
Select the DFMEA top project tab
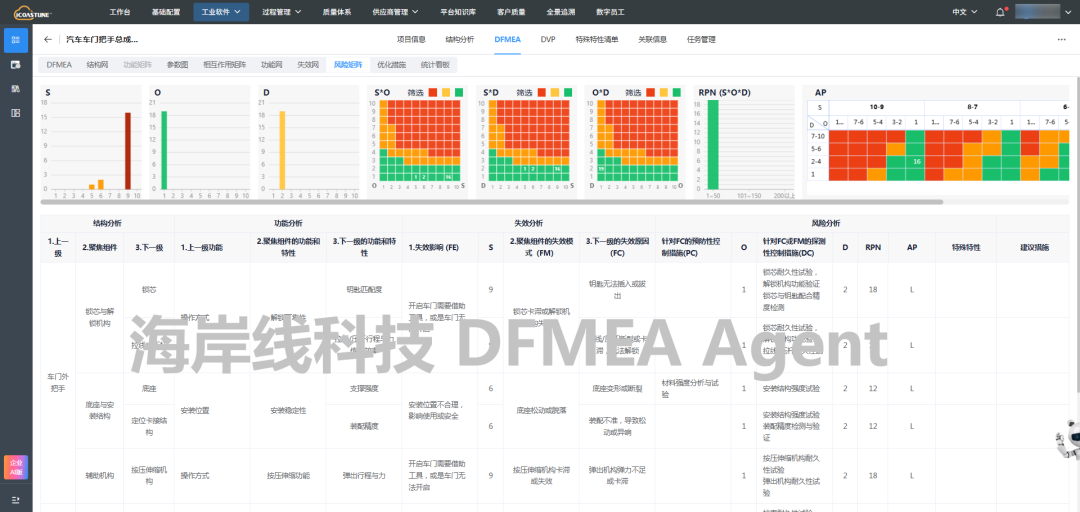coord(508,40)
